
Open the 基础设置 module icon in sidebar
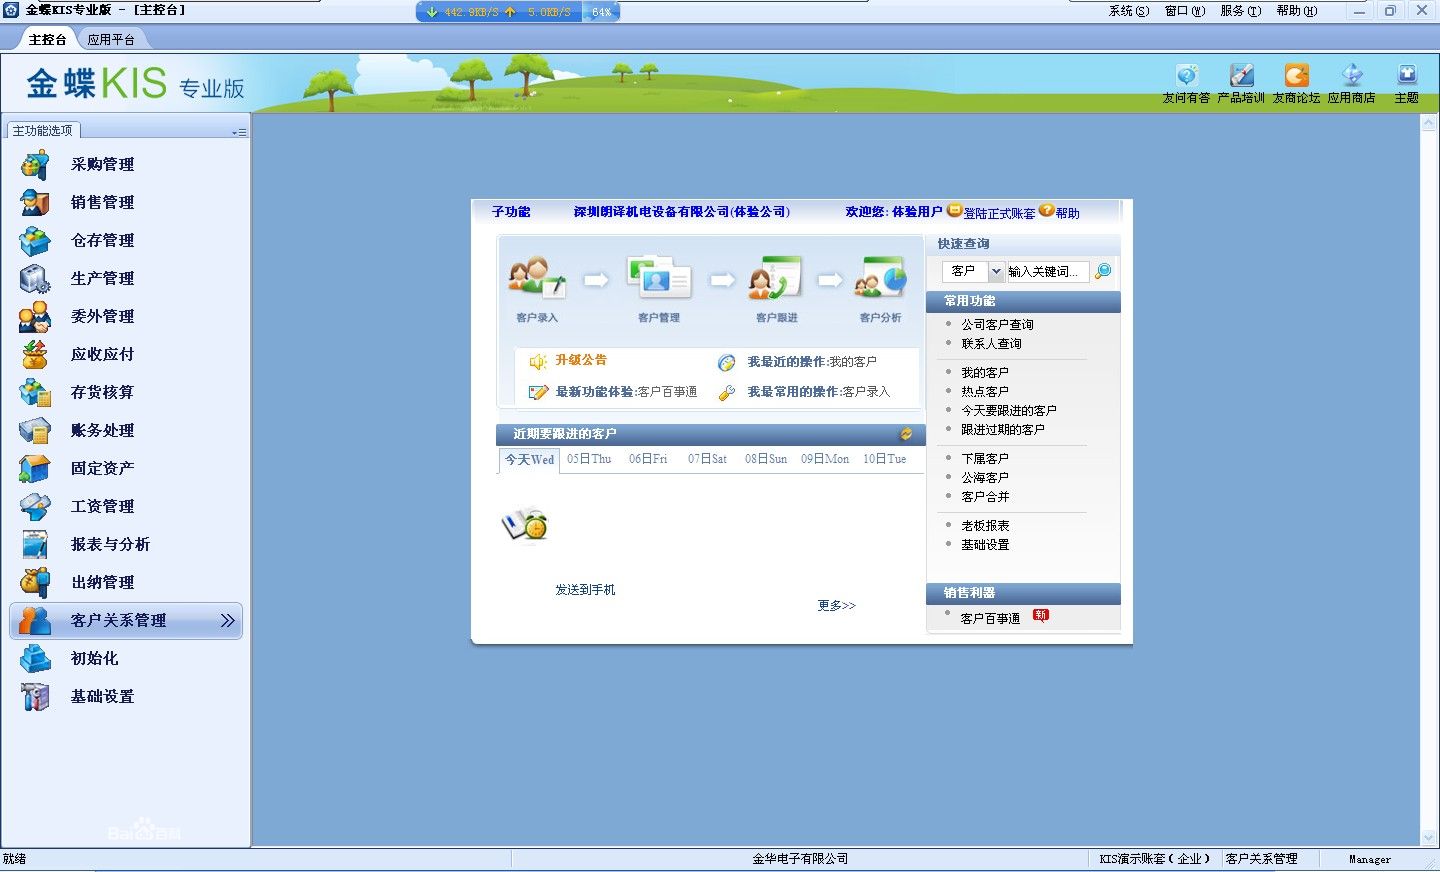tap(35, 696)
